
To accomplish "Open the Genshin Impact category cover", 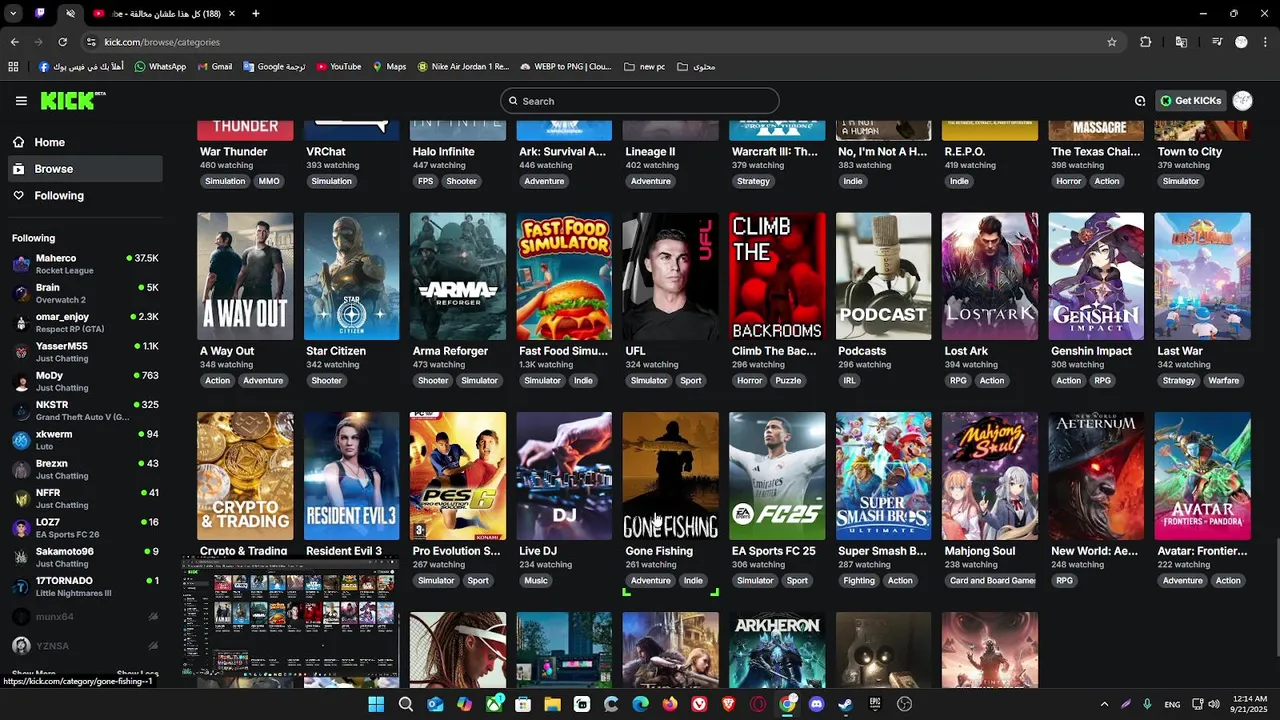I will coord(1096,276).
